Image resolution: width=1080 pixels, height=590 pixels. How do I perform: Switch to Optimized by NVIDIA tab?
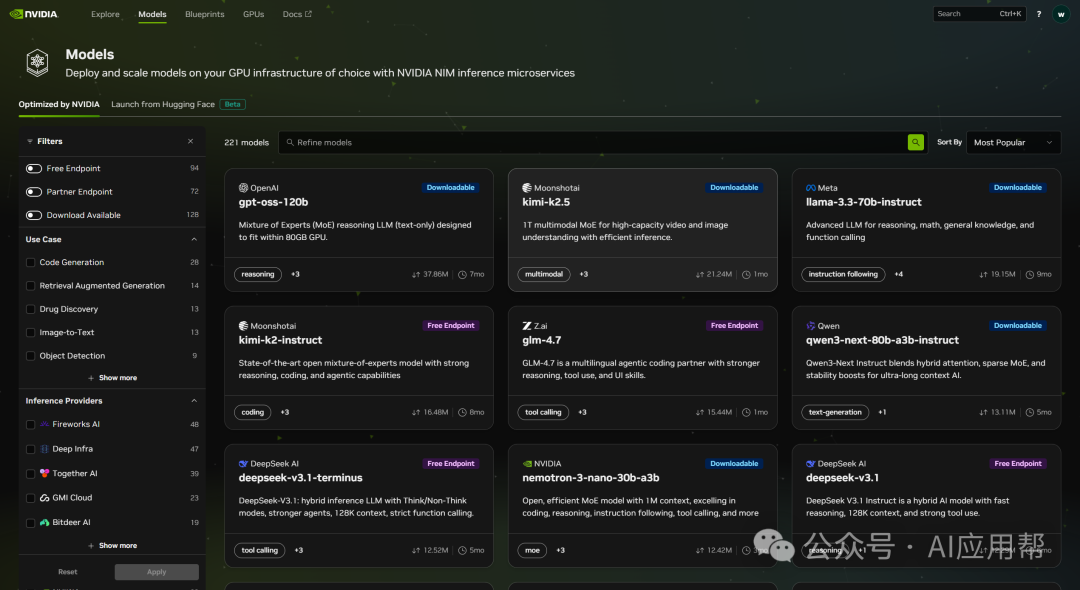click(59, 105)
